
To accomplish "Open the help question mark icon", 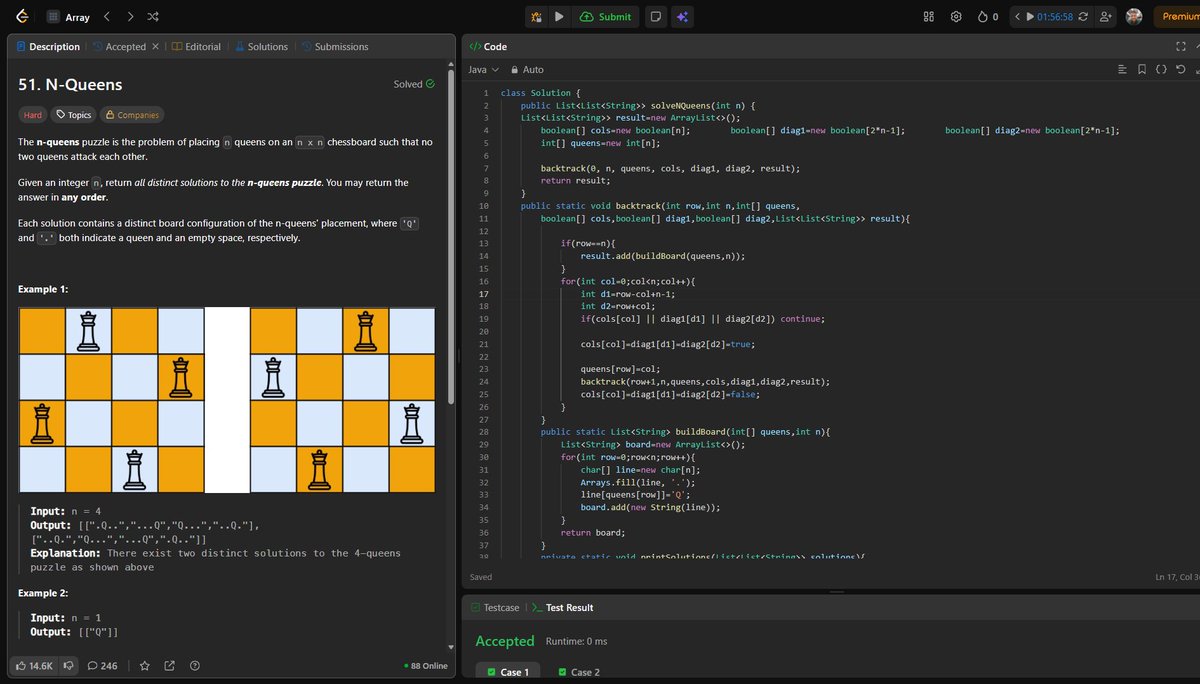I will pos(194,665).
